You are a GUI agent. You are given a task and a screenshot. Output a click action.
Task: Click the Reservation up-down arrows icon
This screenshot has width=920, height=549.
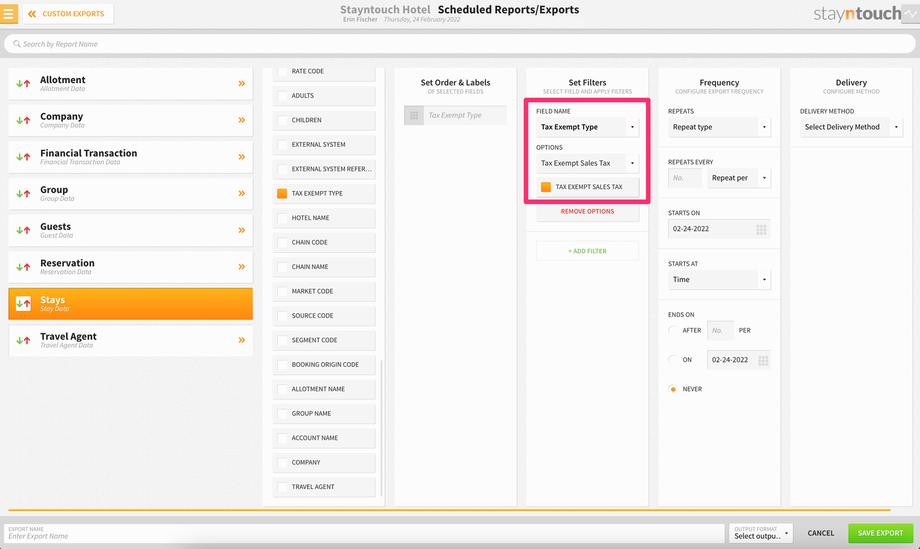[23, 267]
